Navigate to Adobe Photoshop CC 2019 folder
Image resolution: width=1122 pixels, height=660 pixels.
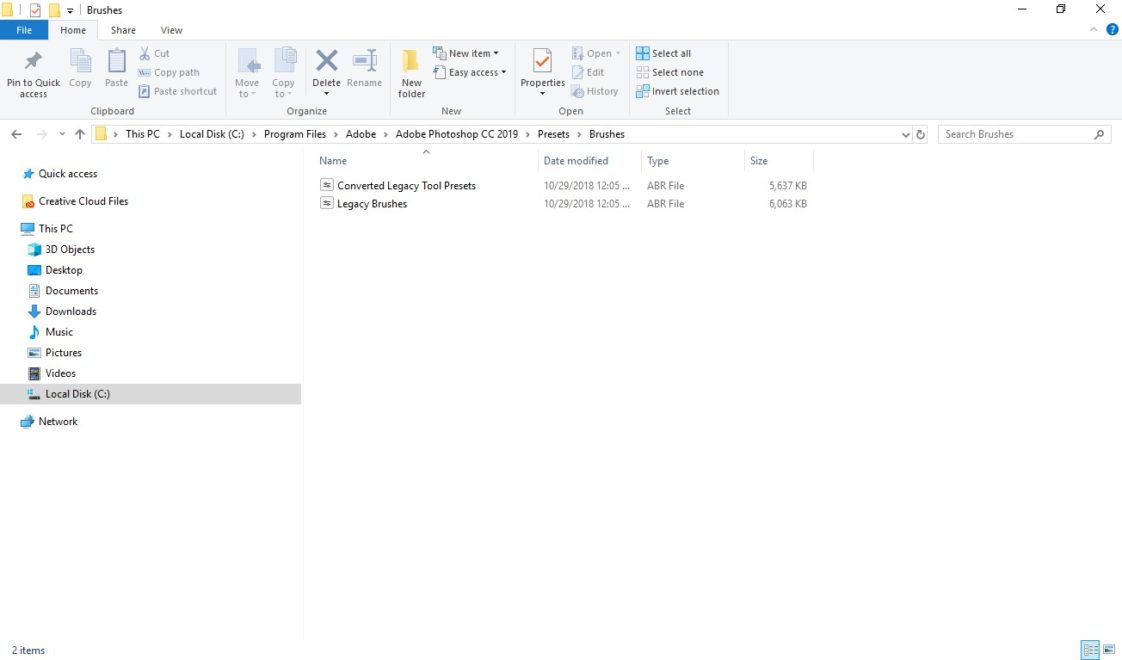[x=455, y=133]
